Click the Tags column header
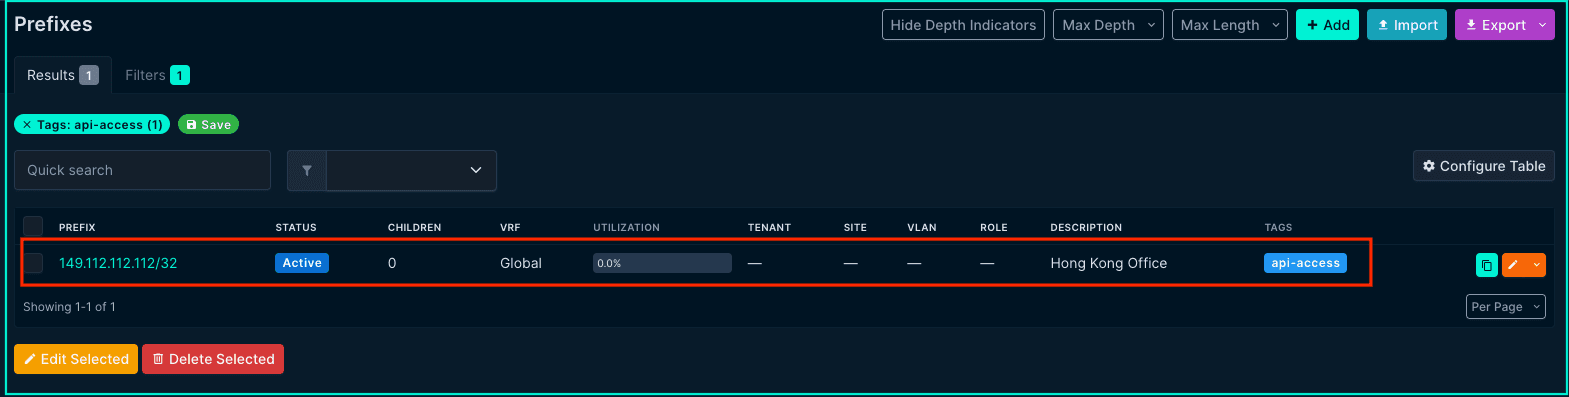 point(1278,228)
